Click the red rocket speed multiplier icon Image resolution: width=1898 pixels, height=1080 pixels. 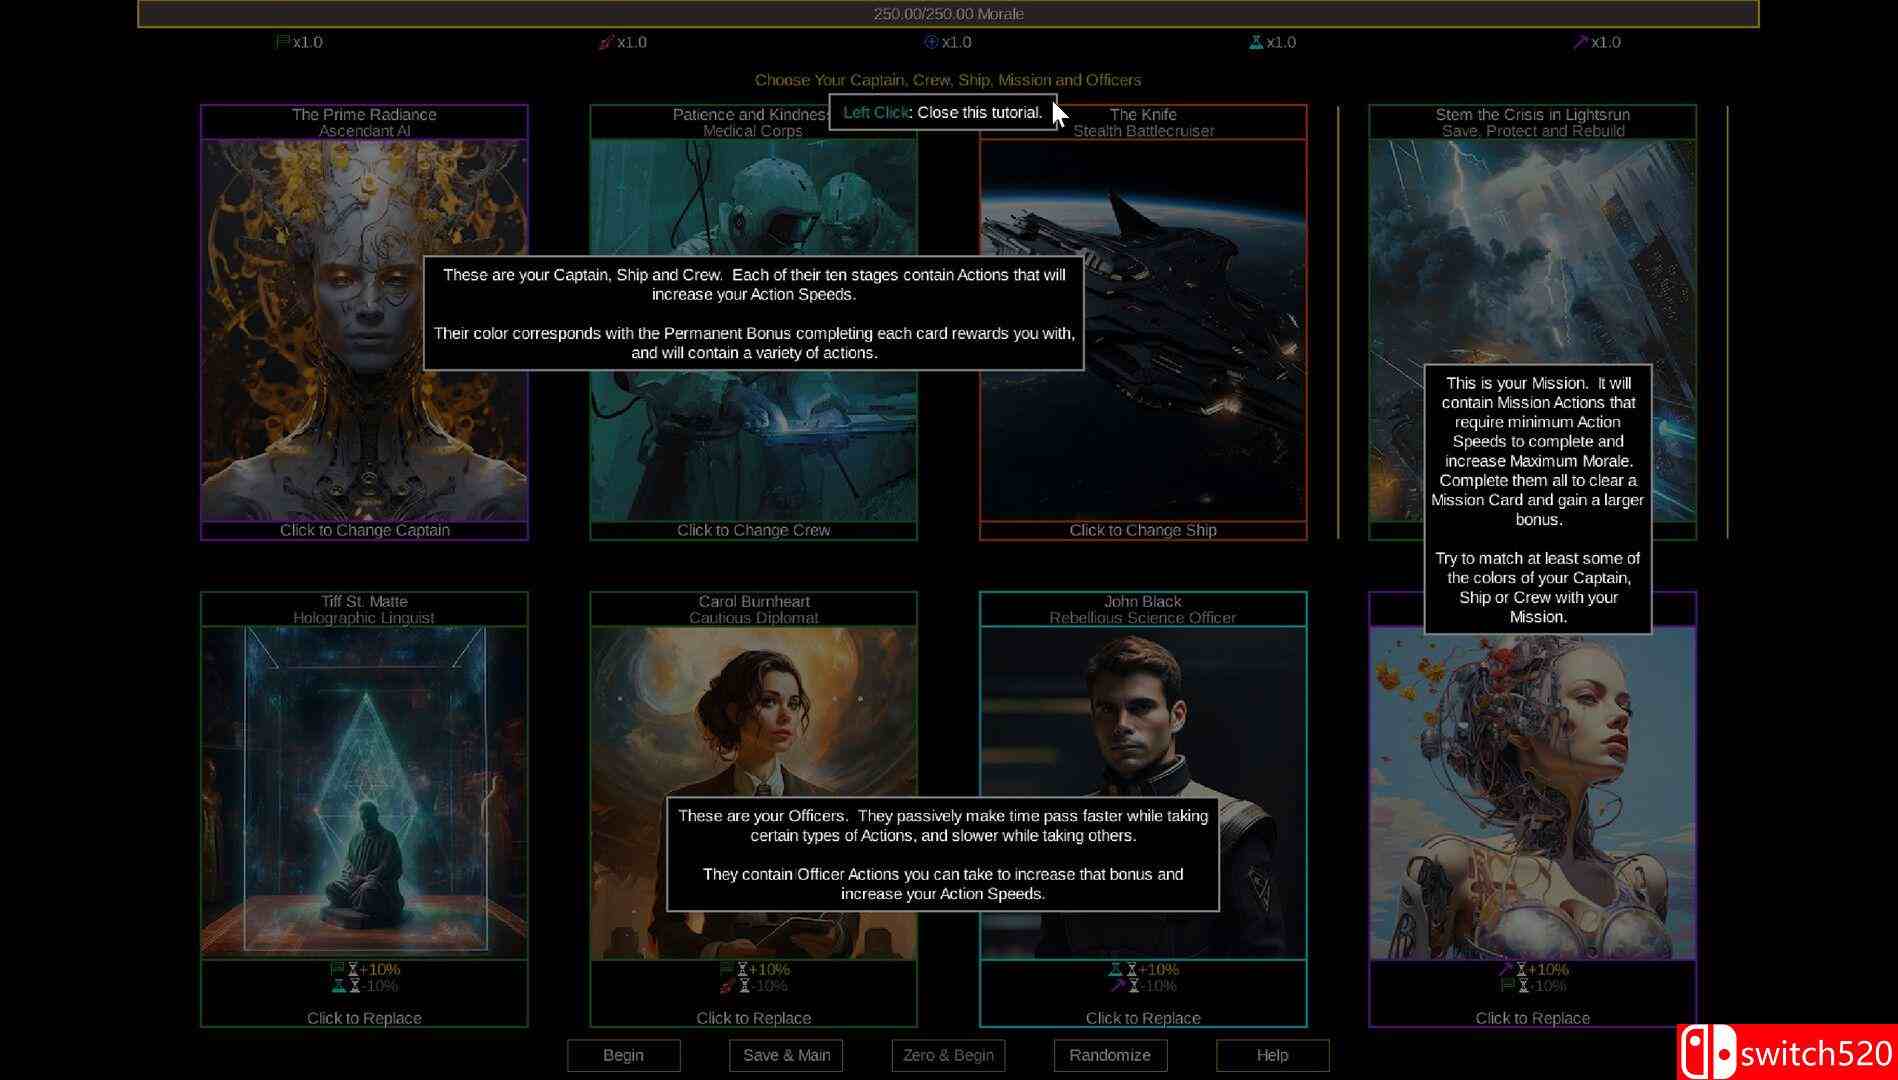605,42
